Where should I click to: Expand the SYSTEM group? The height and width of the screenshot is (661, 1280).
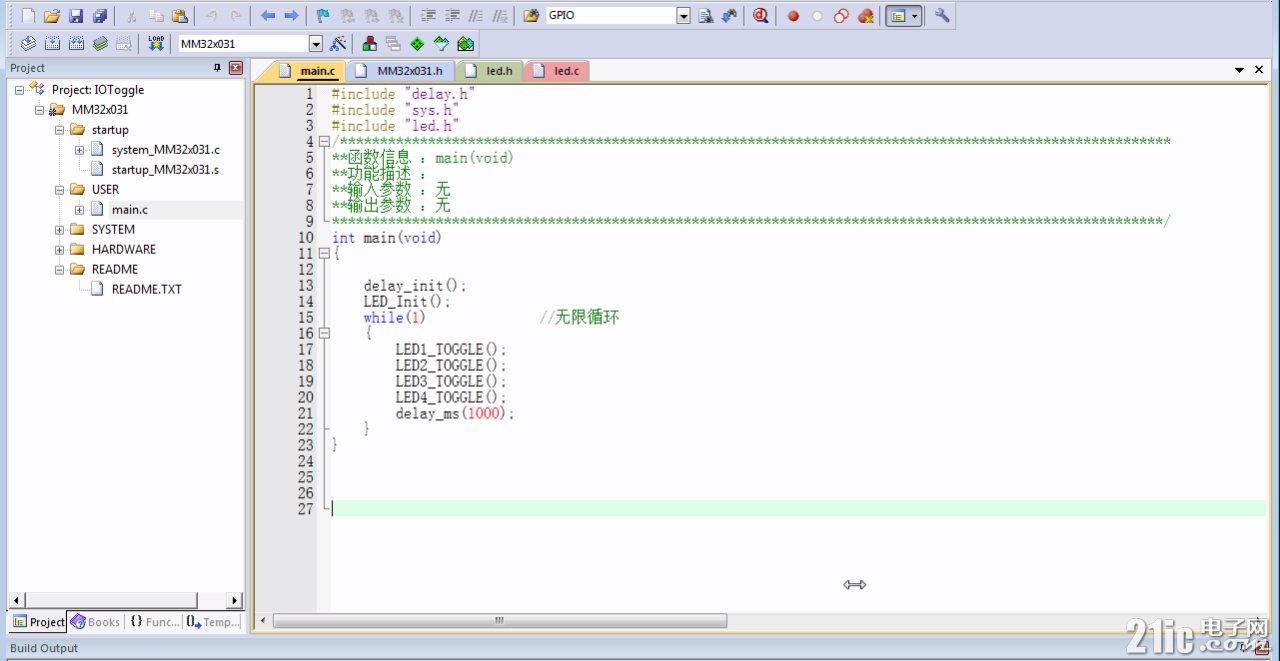pos(59,230)
